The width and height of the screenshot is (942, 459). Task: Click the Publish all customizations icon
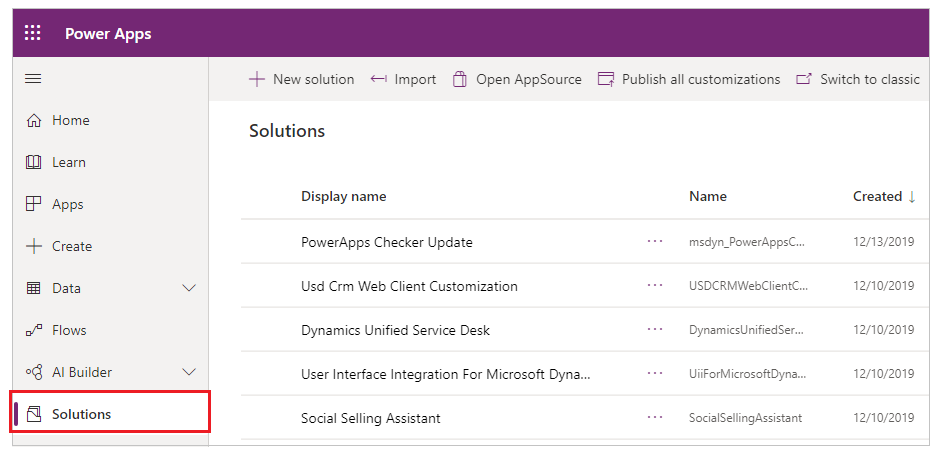coord(606,79)
